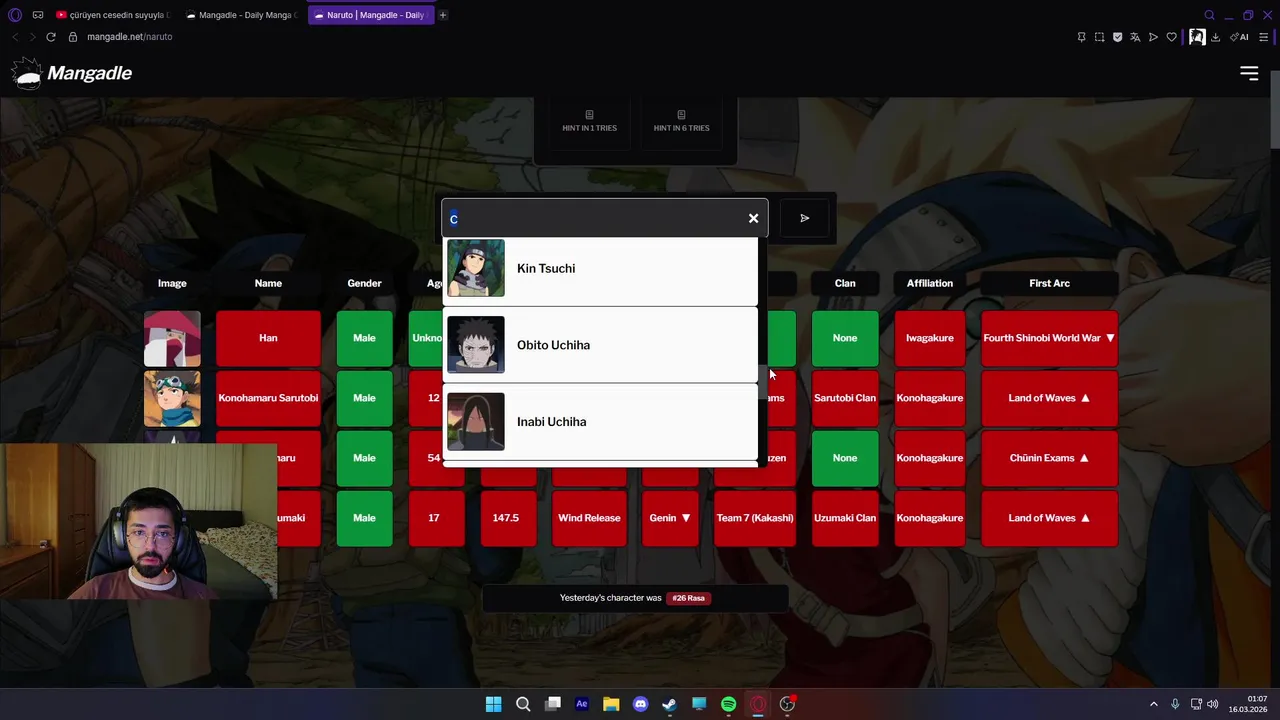The height and width of the screenshot is (720, 1280).
Task: Click the Hint in 6 tries box
Action: (x=681, y=121)
